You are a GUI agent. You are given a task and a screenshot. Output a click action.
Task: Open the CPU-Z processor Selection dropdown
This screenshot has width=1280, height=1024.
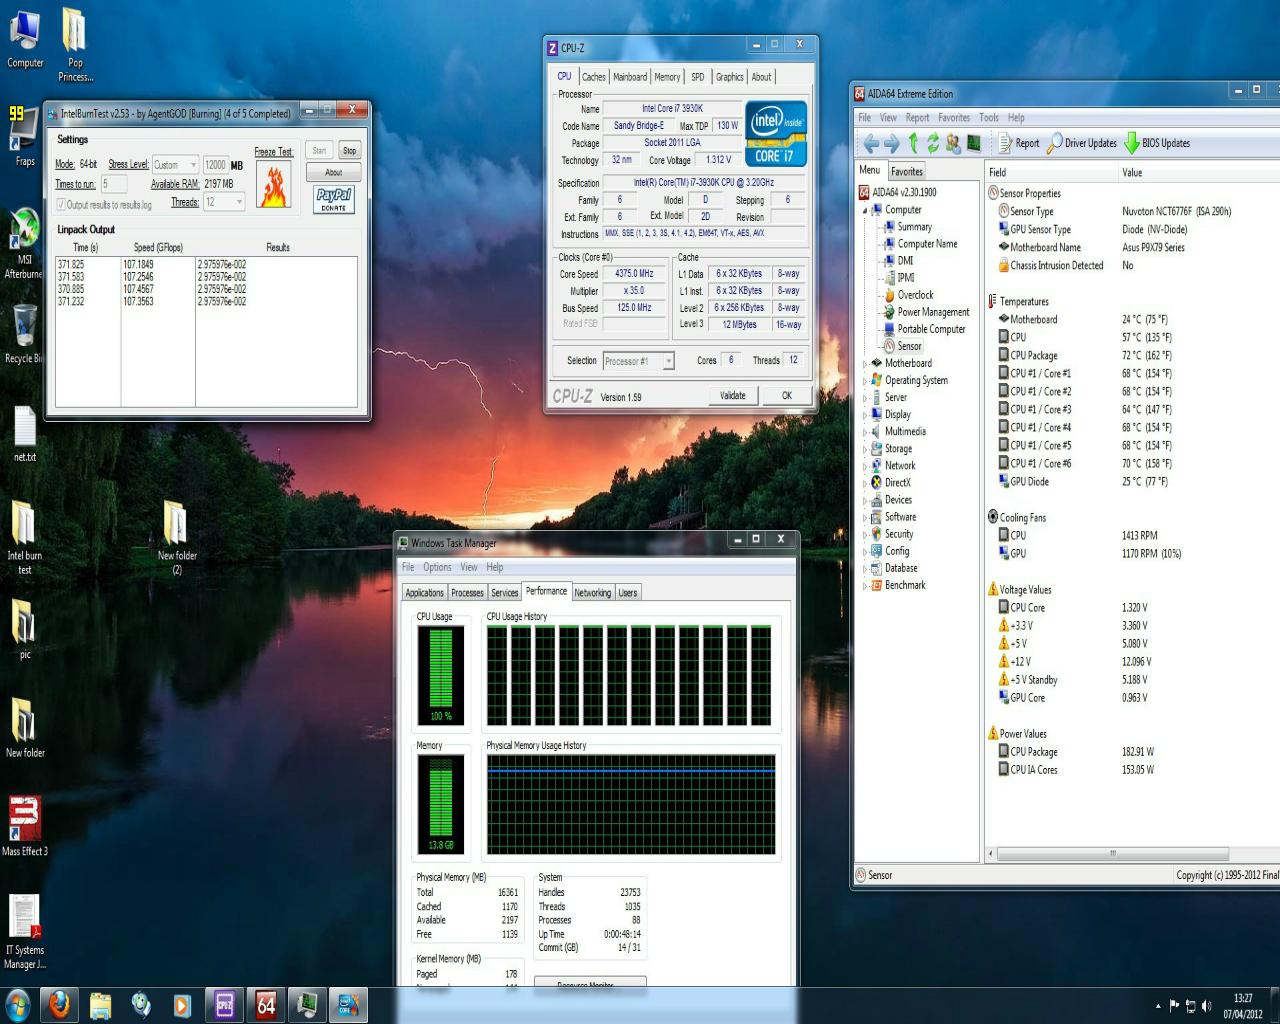638,361
